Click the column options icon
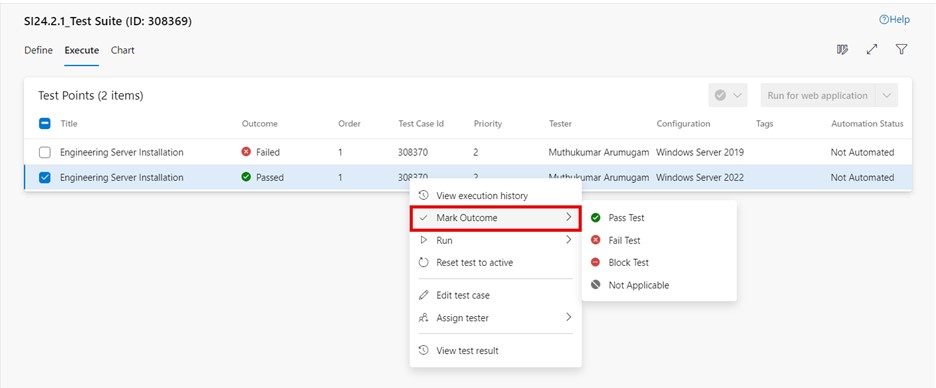 tap(842, 50)
